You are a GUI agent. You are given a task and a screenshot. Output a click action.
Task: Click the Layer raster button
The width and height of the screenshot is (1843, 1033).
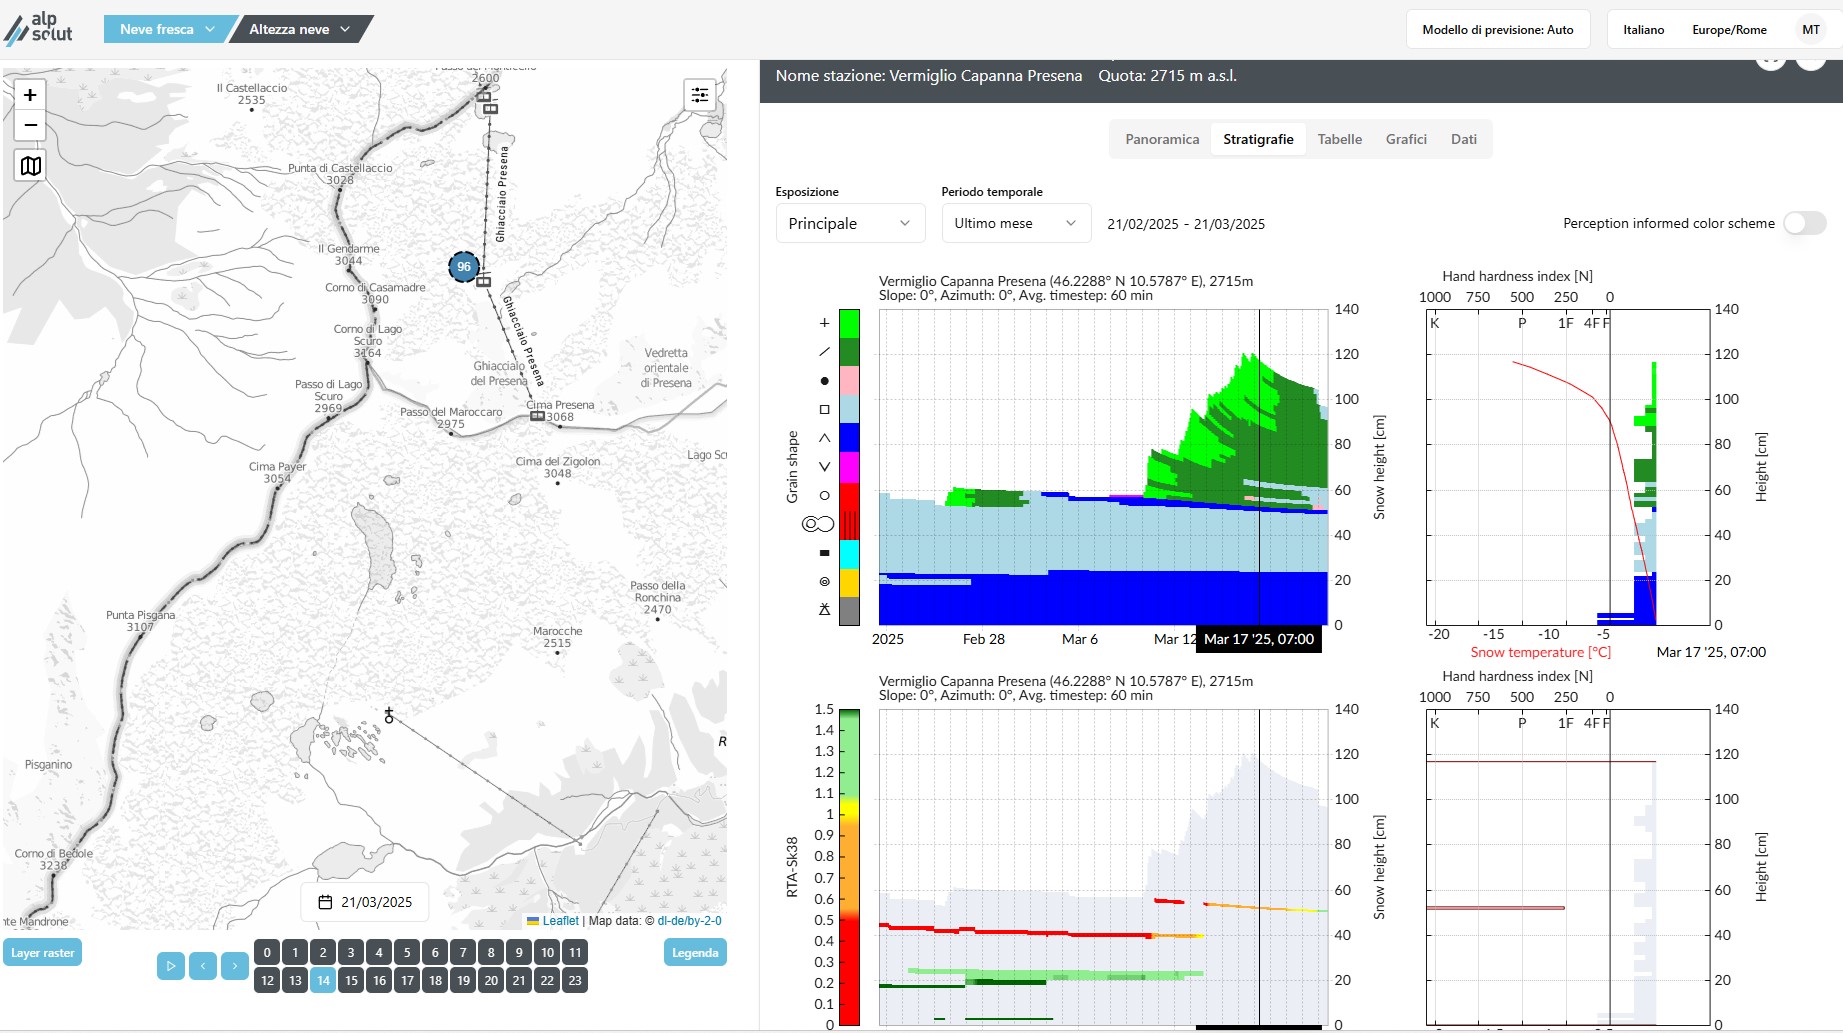[x=43, y=953]
